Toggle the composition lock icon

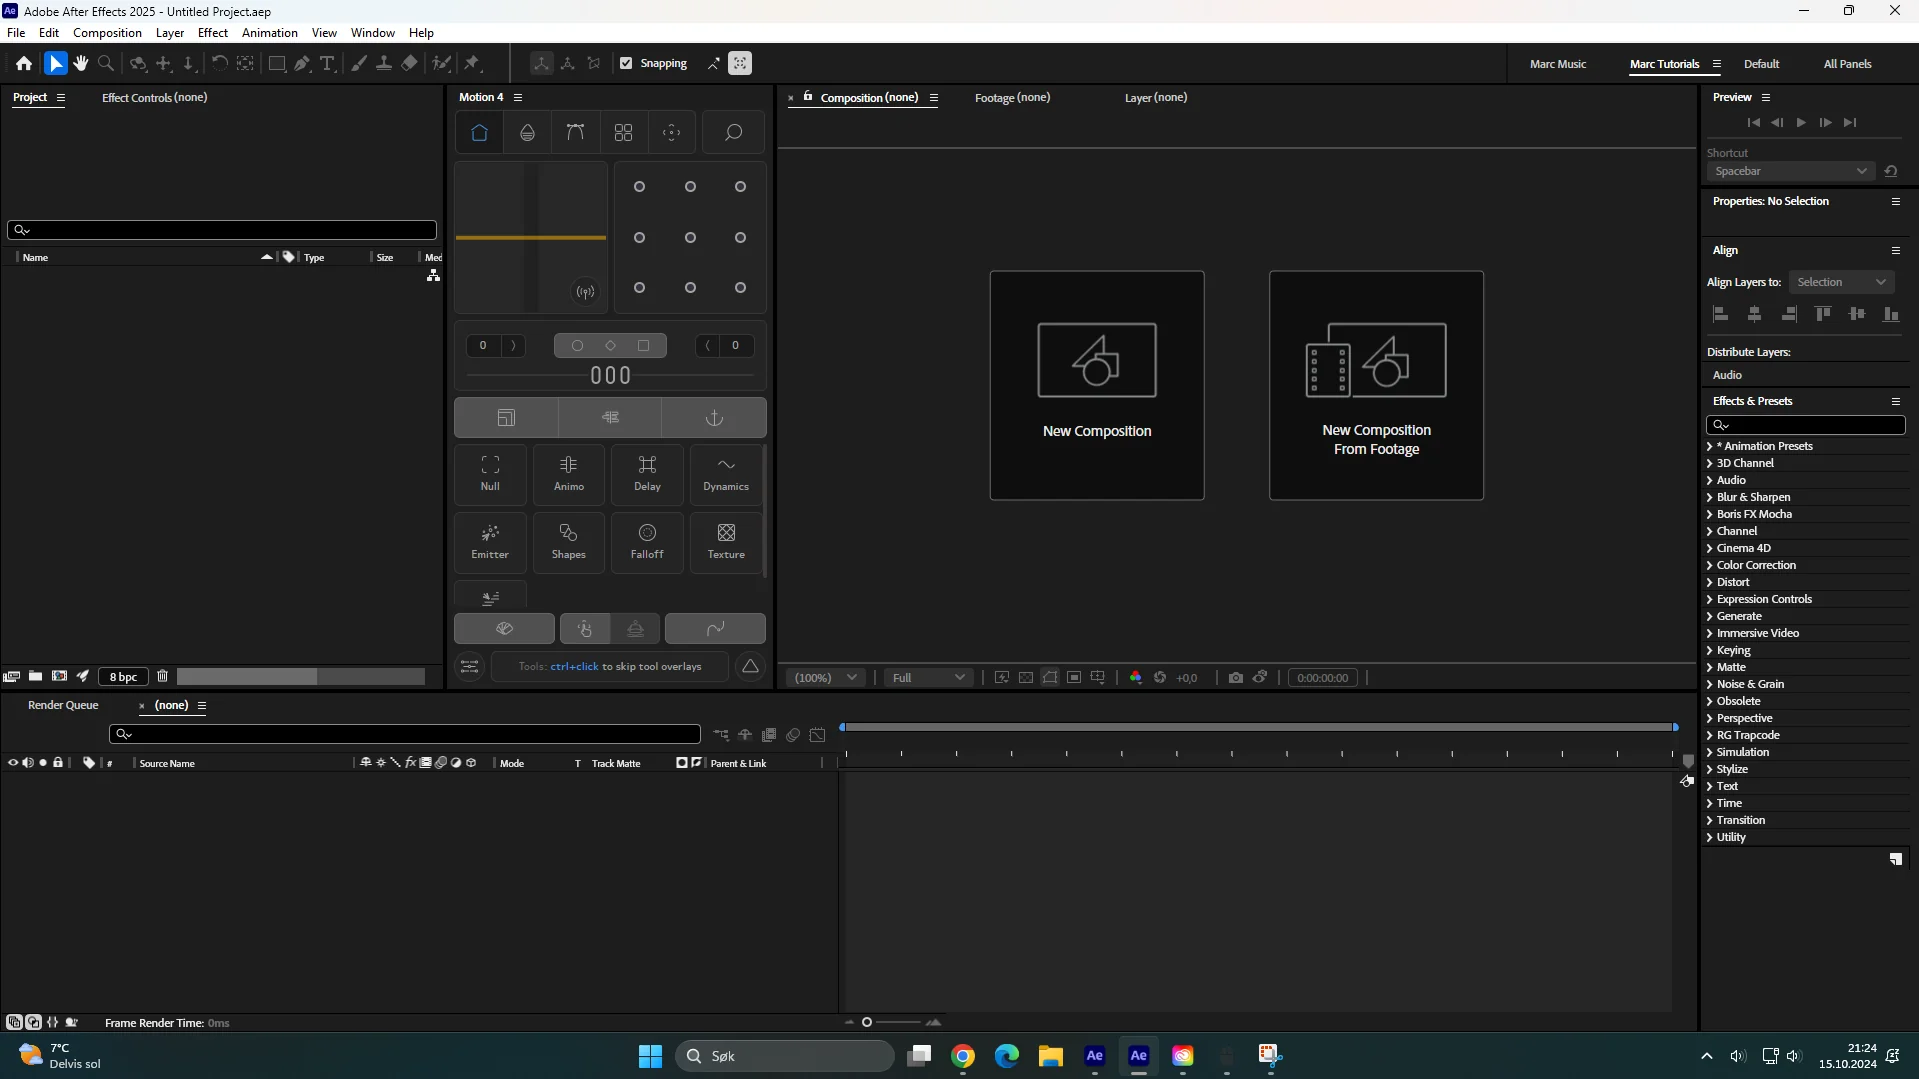(807, 97)
